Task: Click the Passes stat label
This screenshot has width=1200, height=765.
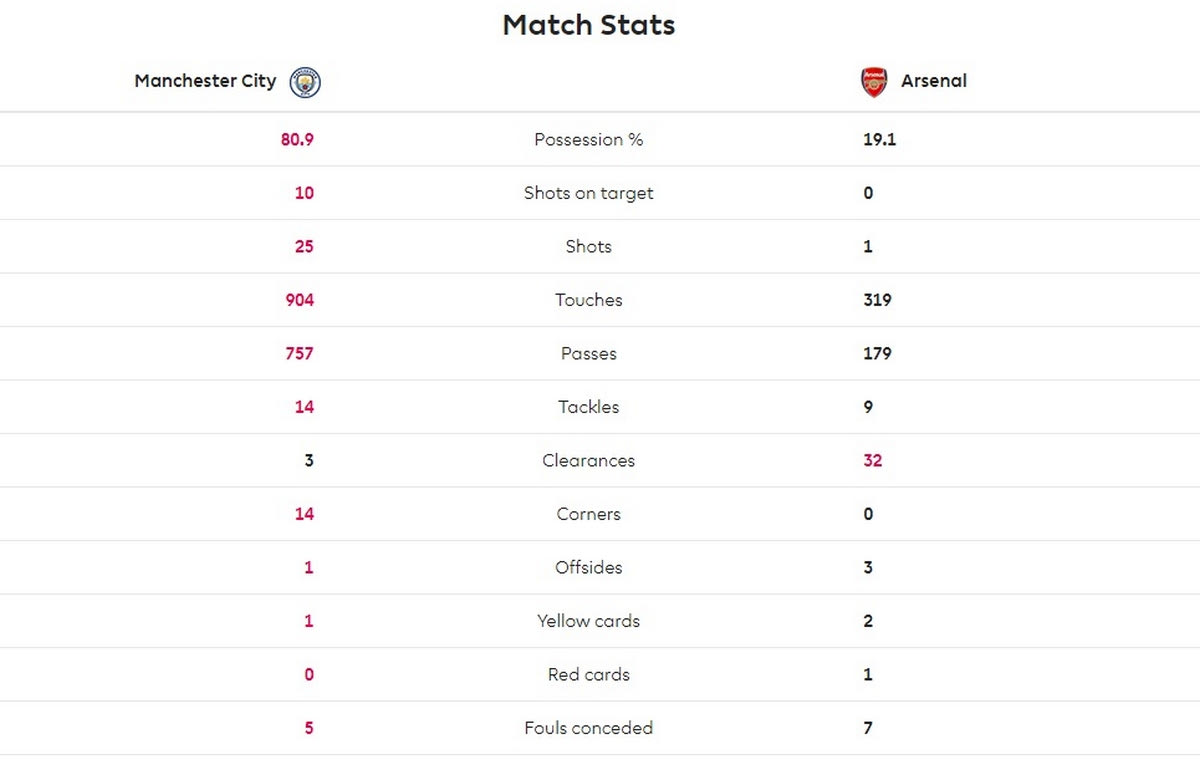Action: coord(588,354)
